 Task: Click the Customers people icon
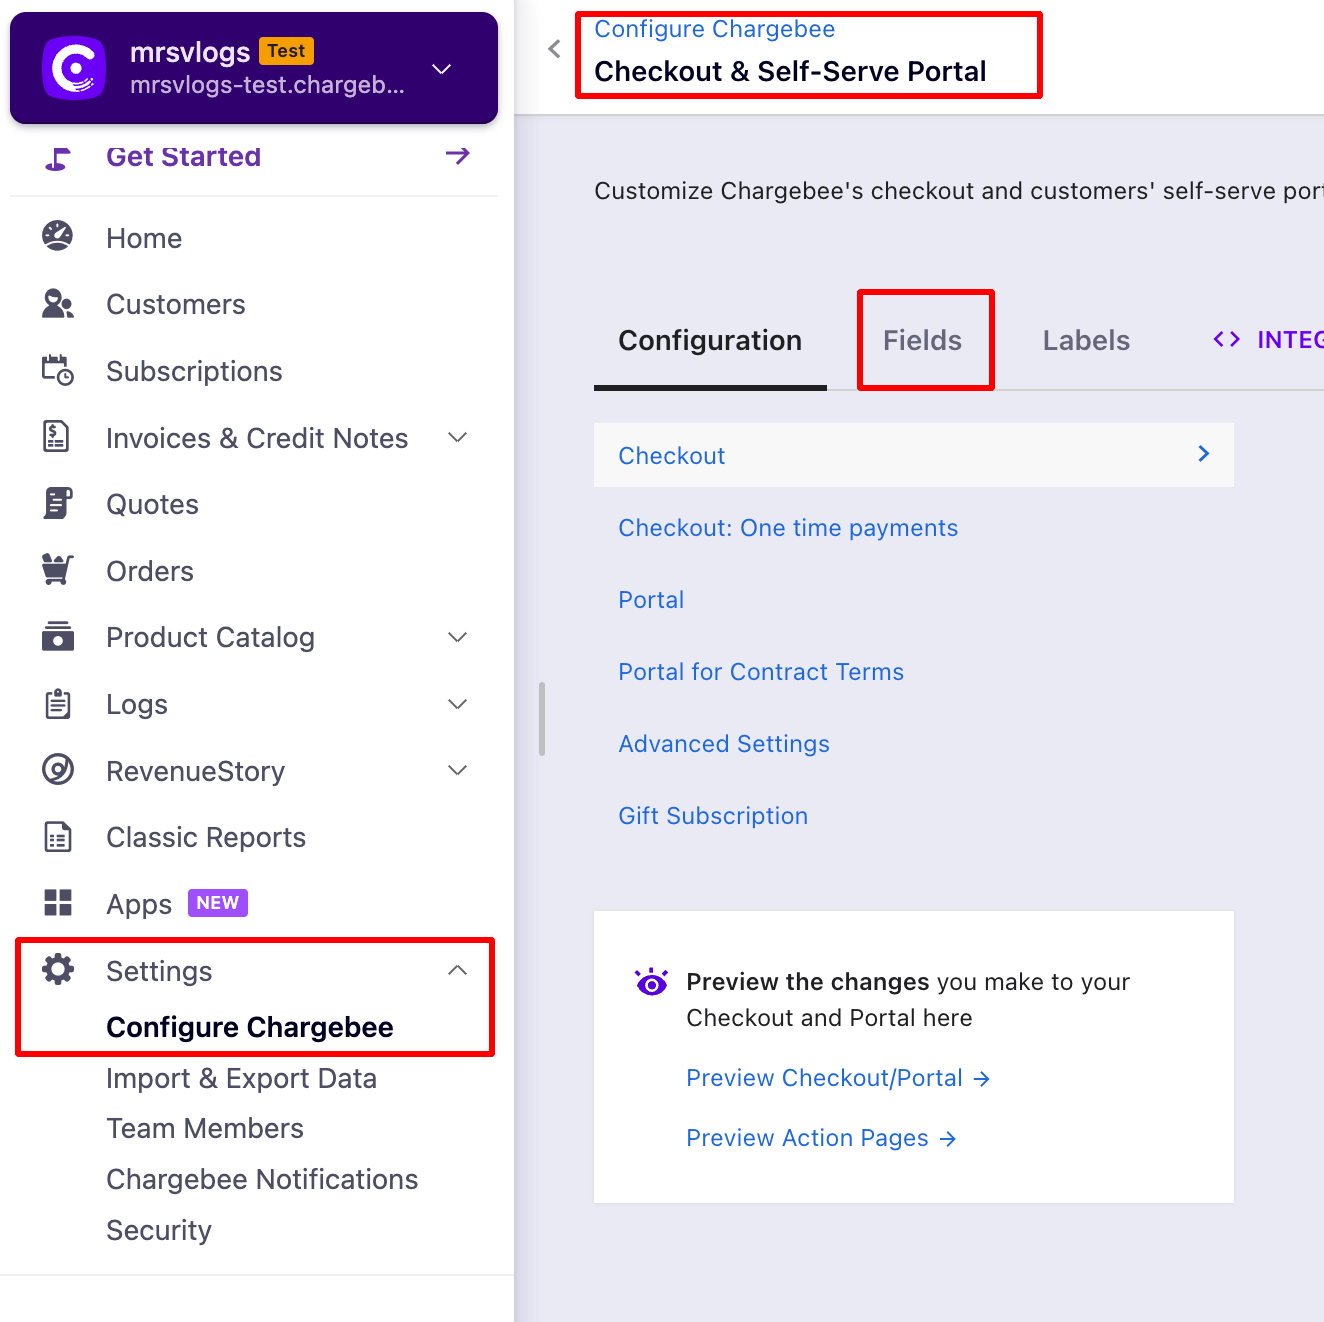pyautogui.click(x=57, y=304)
